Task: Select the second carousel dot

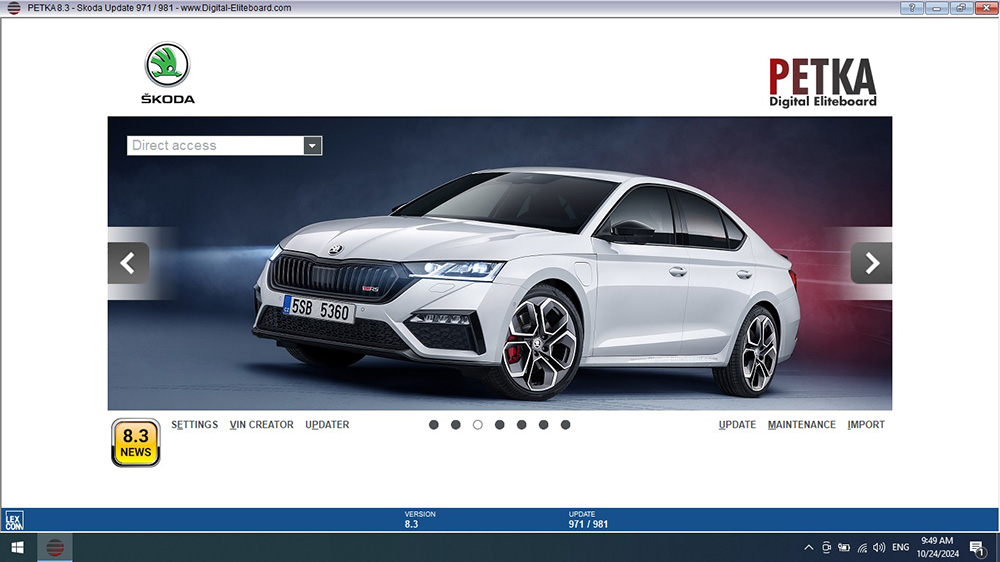Action: pyautogui.click(x=455, y=425)
